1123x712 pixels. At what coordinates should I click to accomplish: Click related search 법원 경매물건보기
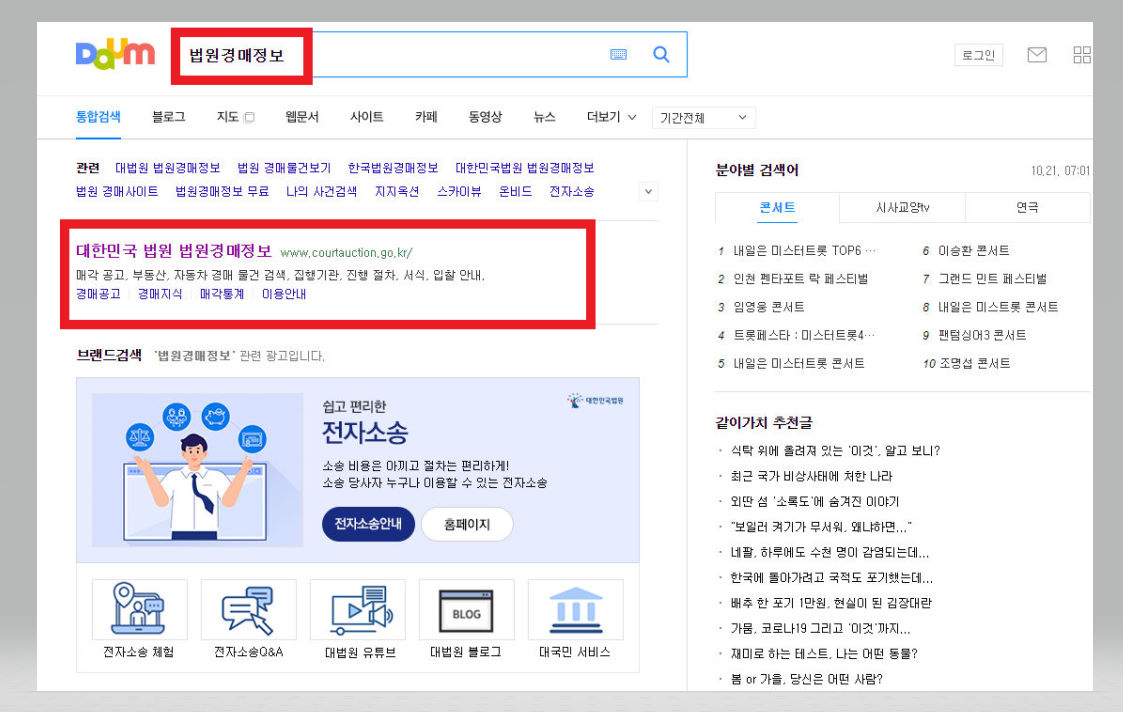pos(284,168)
